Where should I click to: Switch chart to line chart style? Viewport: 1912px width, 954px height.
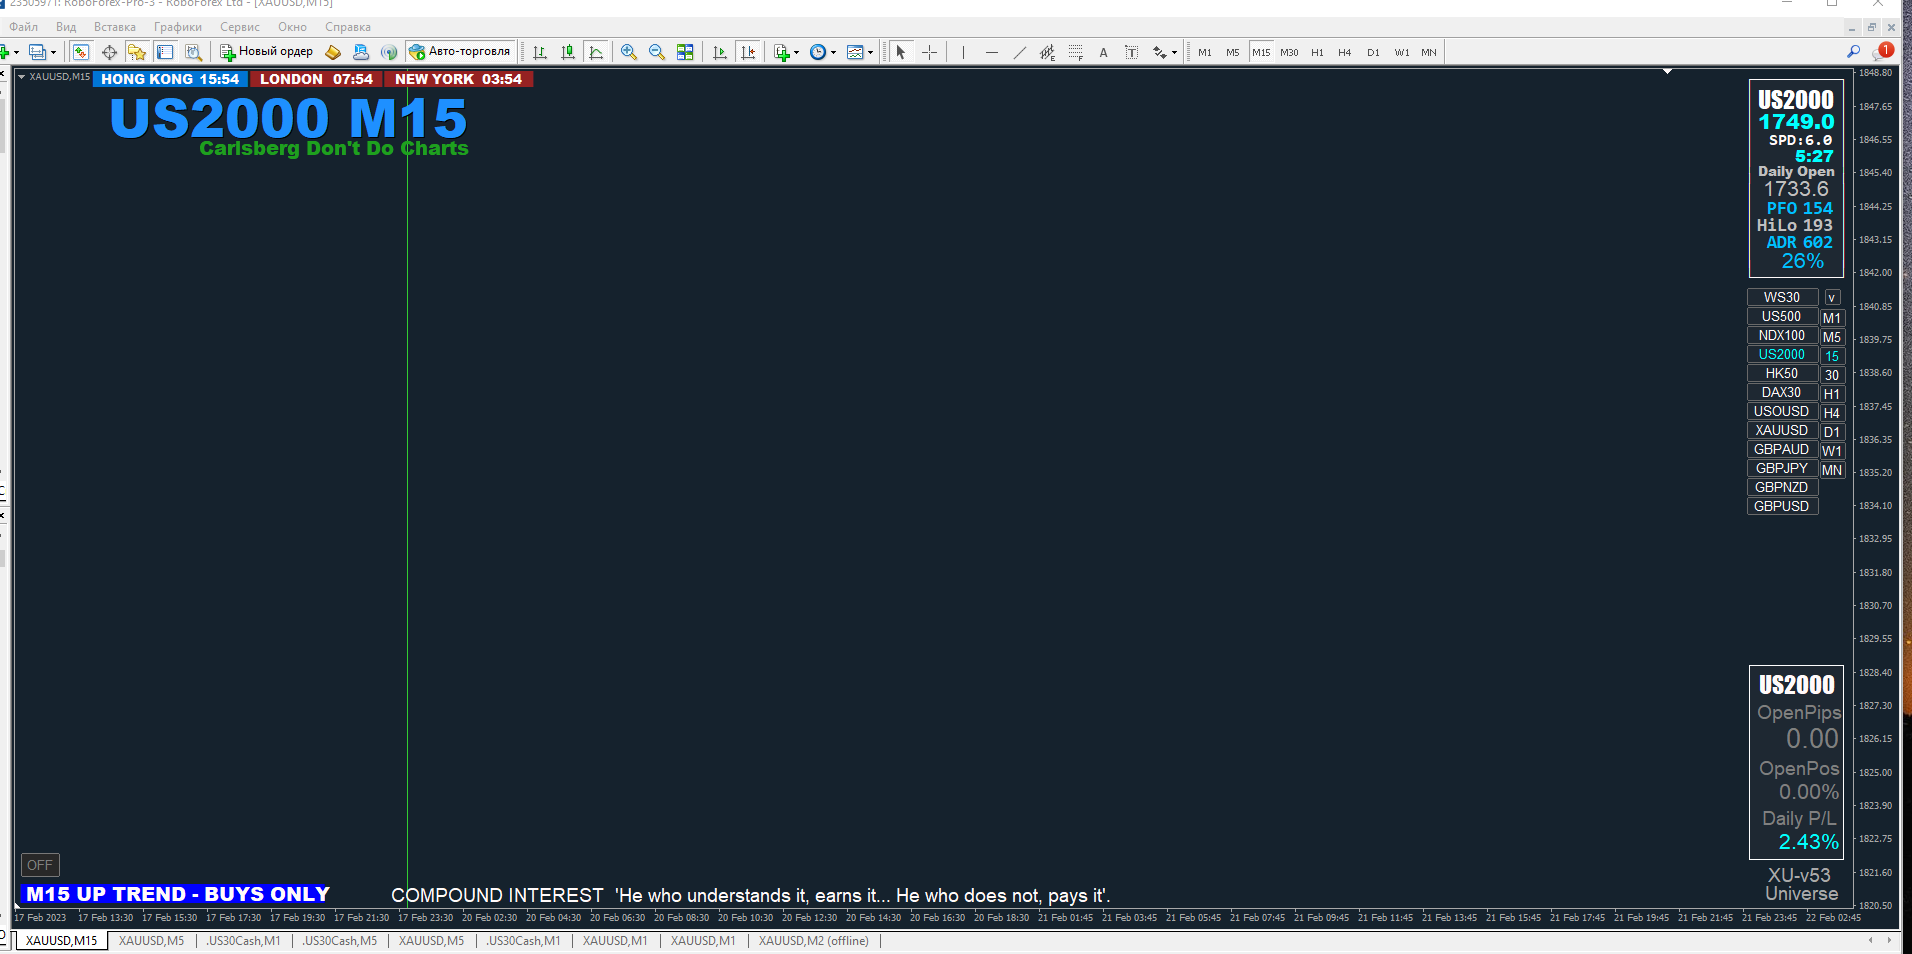pos(596,52)
